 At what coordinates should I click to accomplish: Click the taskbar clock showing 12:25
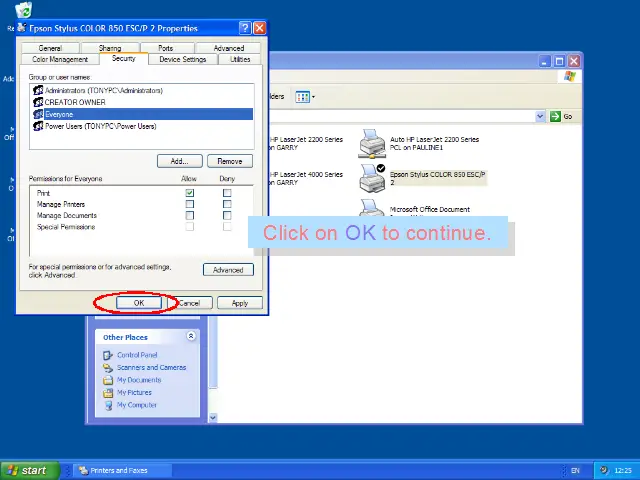click(623, 470)
